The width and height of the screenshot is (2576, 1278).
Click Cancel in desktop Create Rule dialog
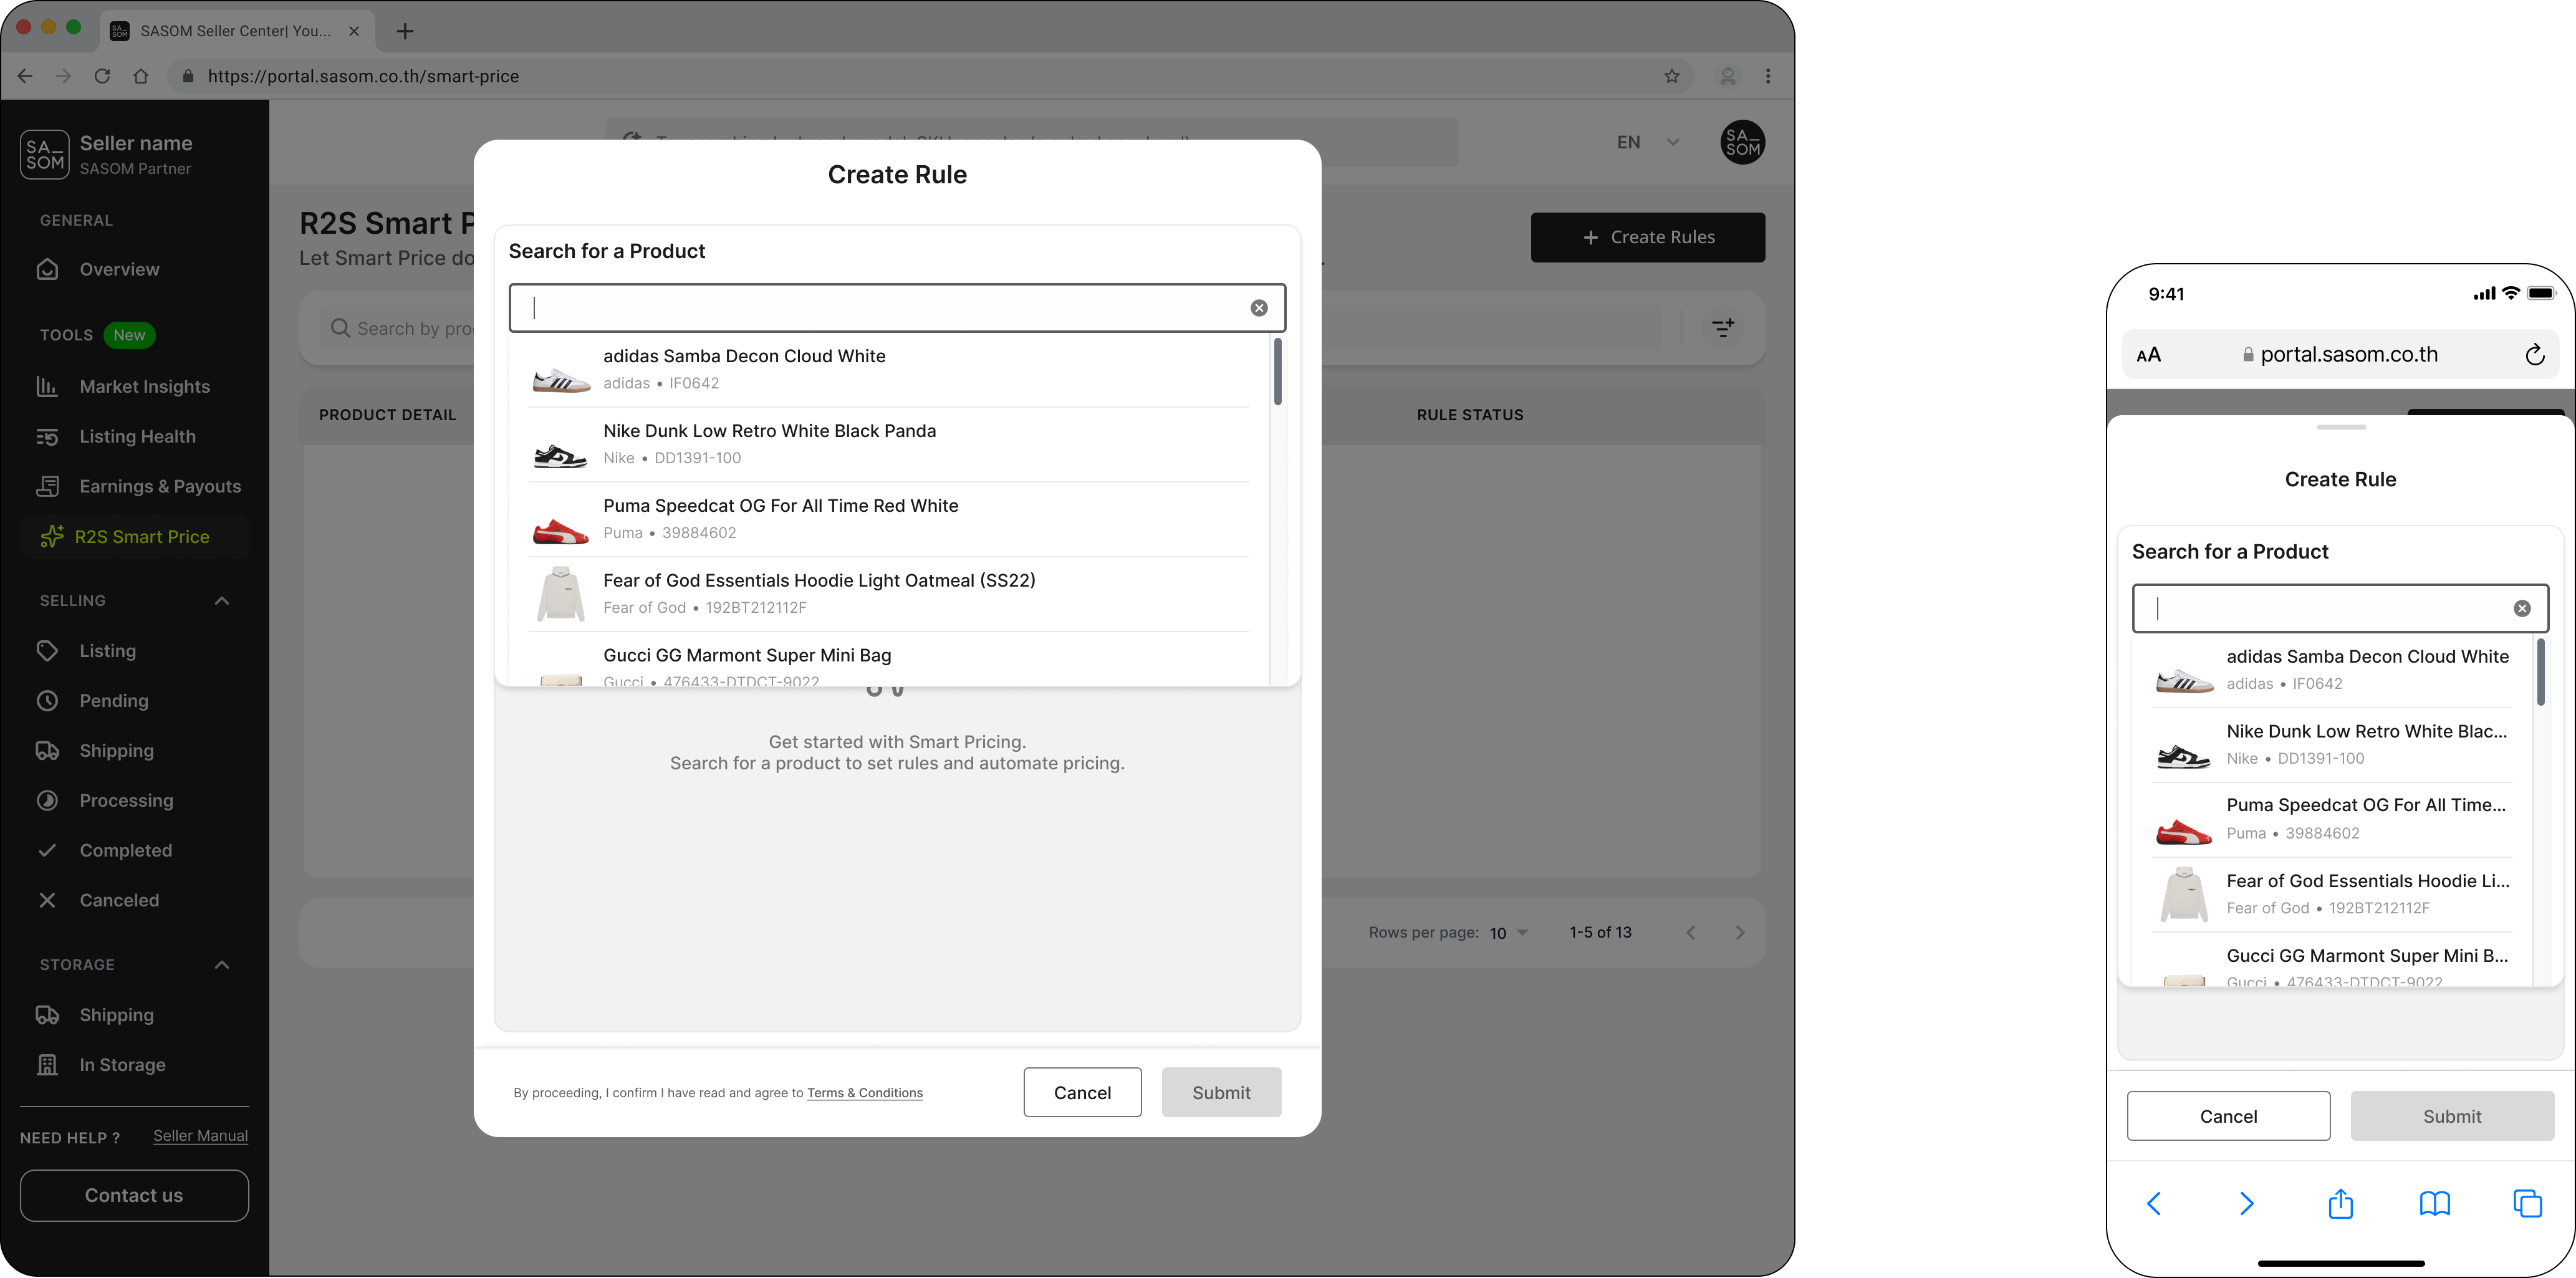[1082, 1092]
